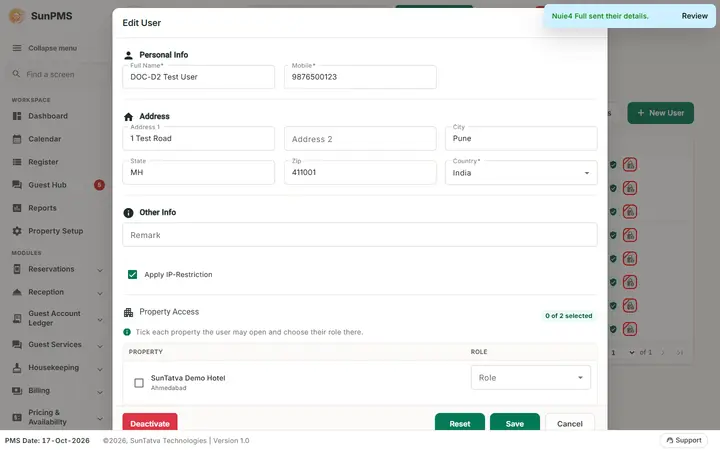Click the empty Address 2 field
720x450 pixels.
click(360, 139)
